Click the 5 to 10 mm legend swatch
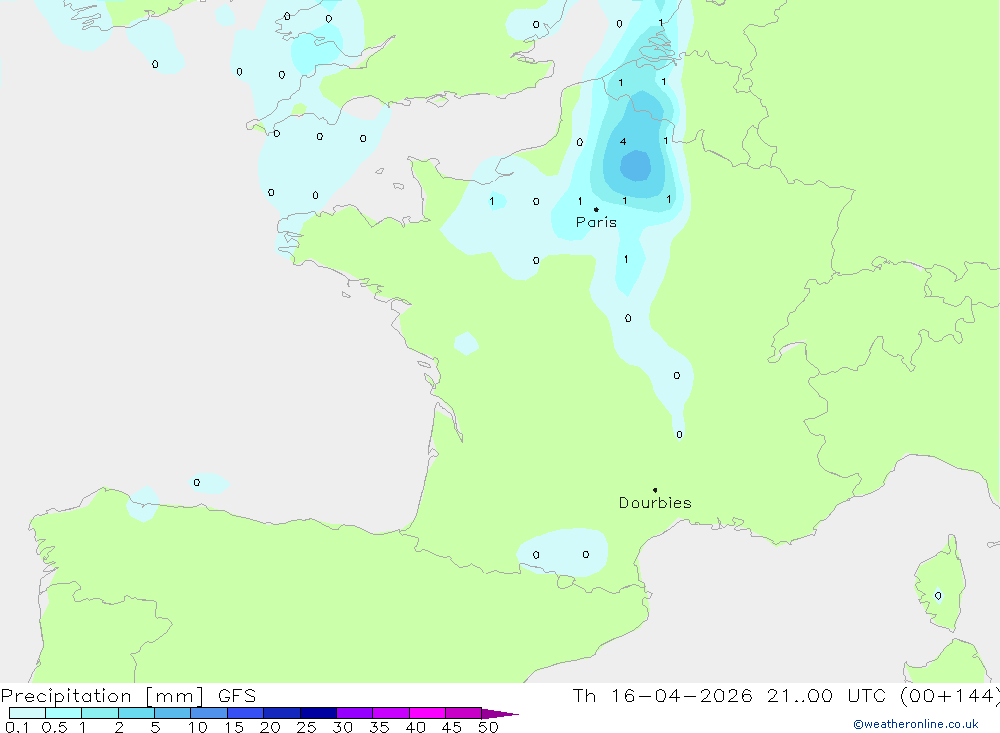This screenshot has width=1000, height=733. 172,713
